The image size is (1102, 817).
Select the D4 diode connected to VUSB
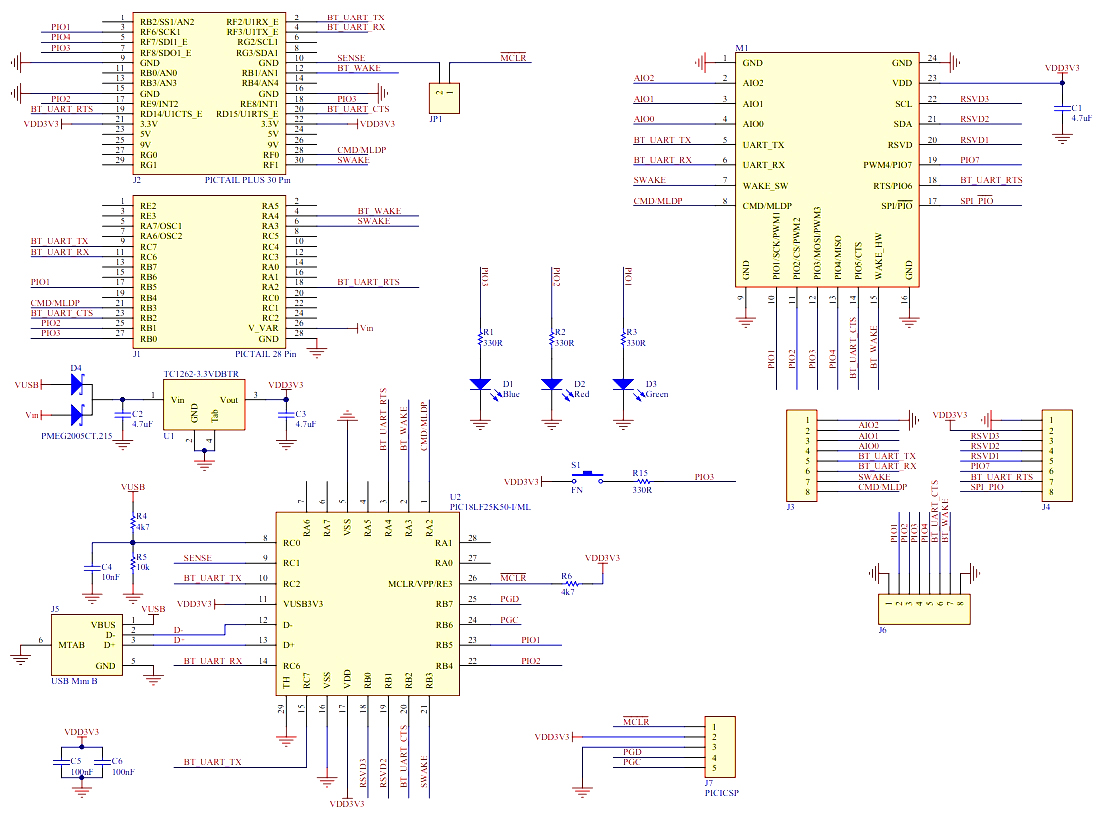[x=77, y=385]
